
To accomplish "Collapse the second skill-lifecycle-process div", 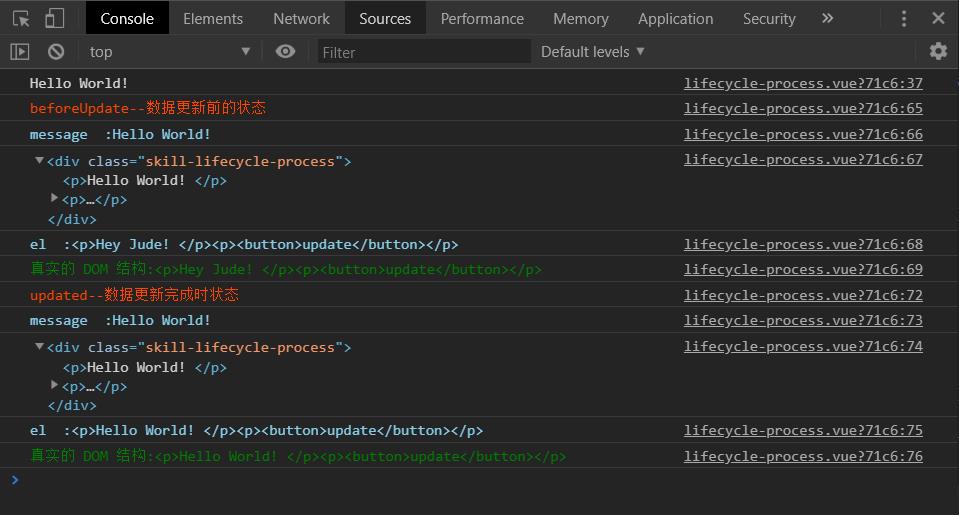I will click(39, 347).
